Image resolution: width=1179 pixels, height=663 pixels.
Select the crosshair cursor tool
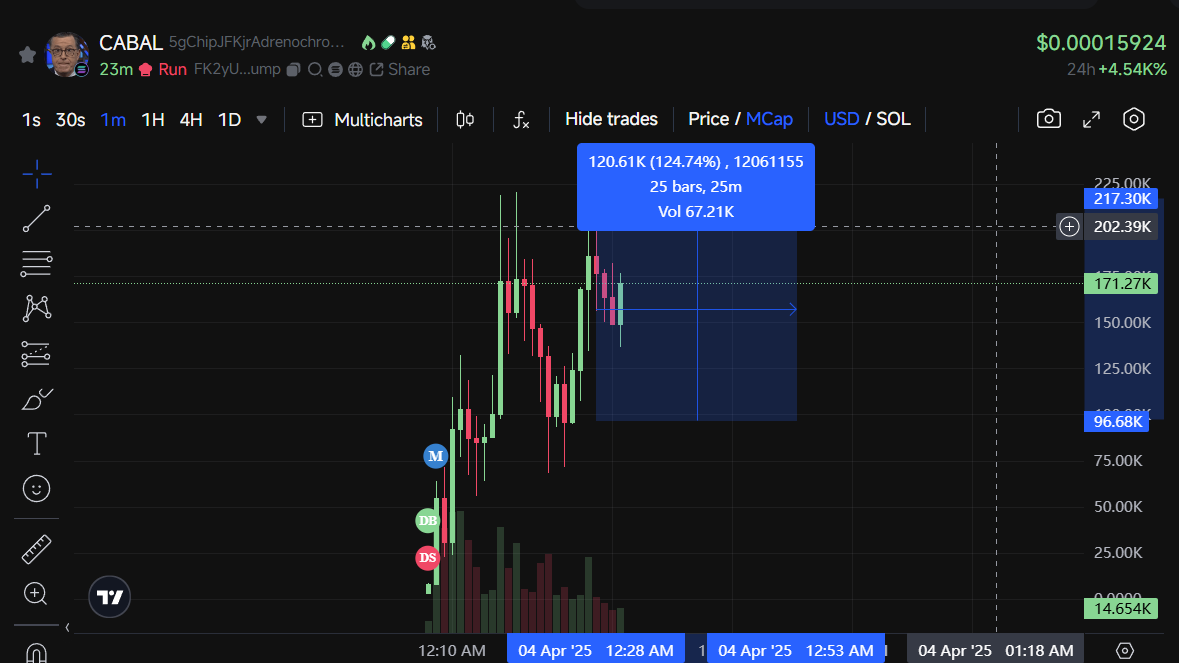(36, 174)
